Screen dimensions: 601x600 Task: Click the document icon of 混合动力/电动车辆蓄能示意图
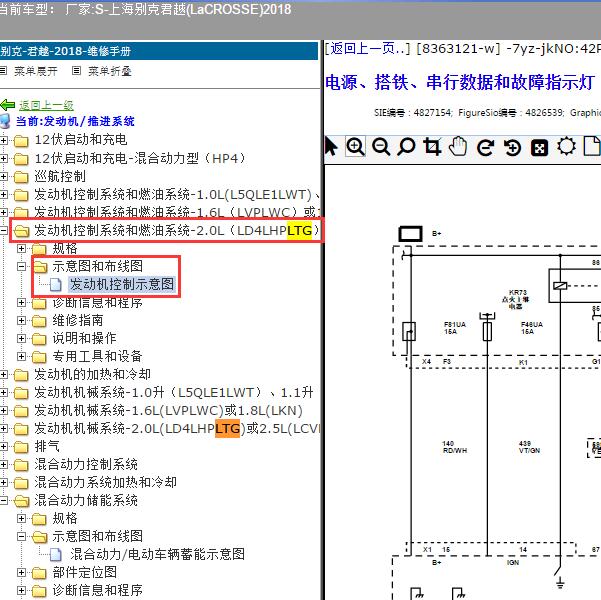(x=56, y=554)
